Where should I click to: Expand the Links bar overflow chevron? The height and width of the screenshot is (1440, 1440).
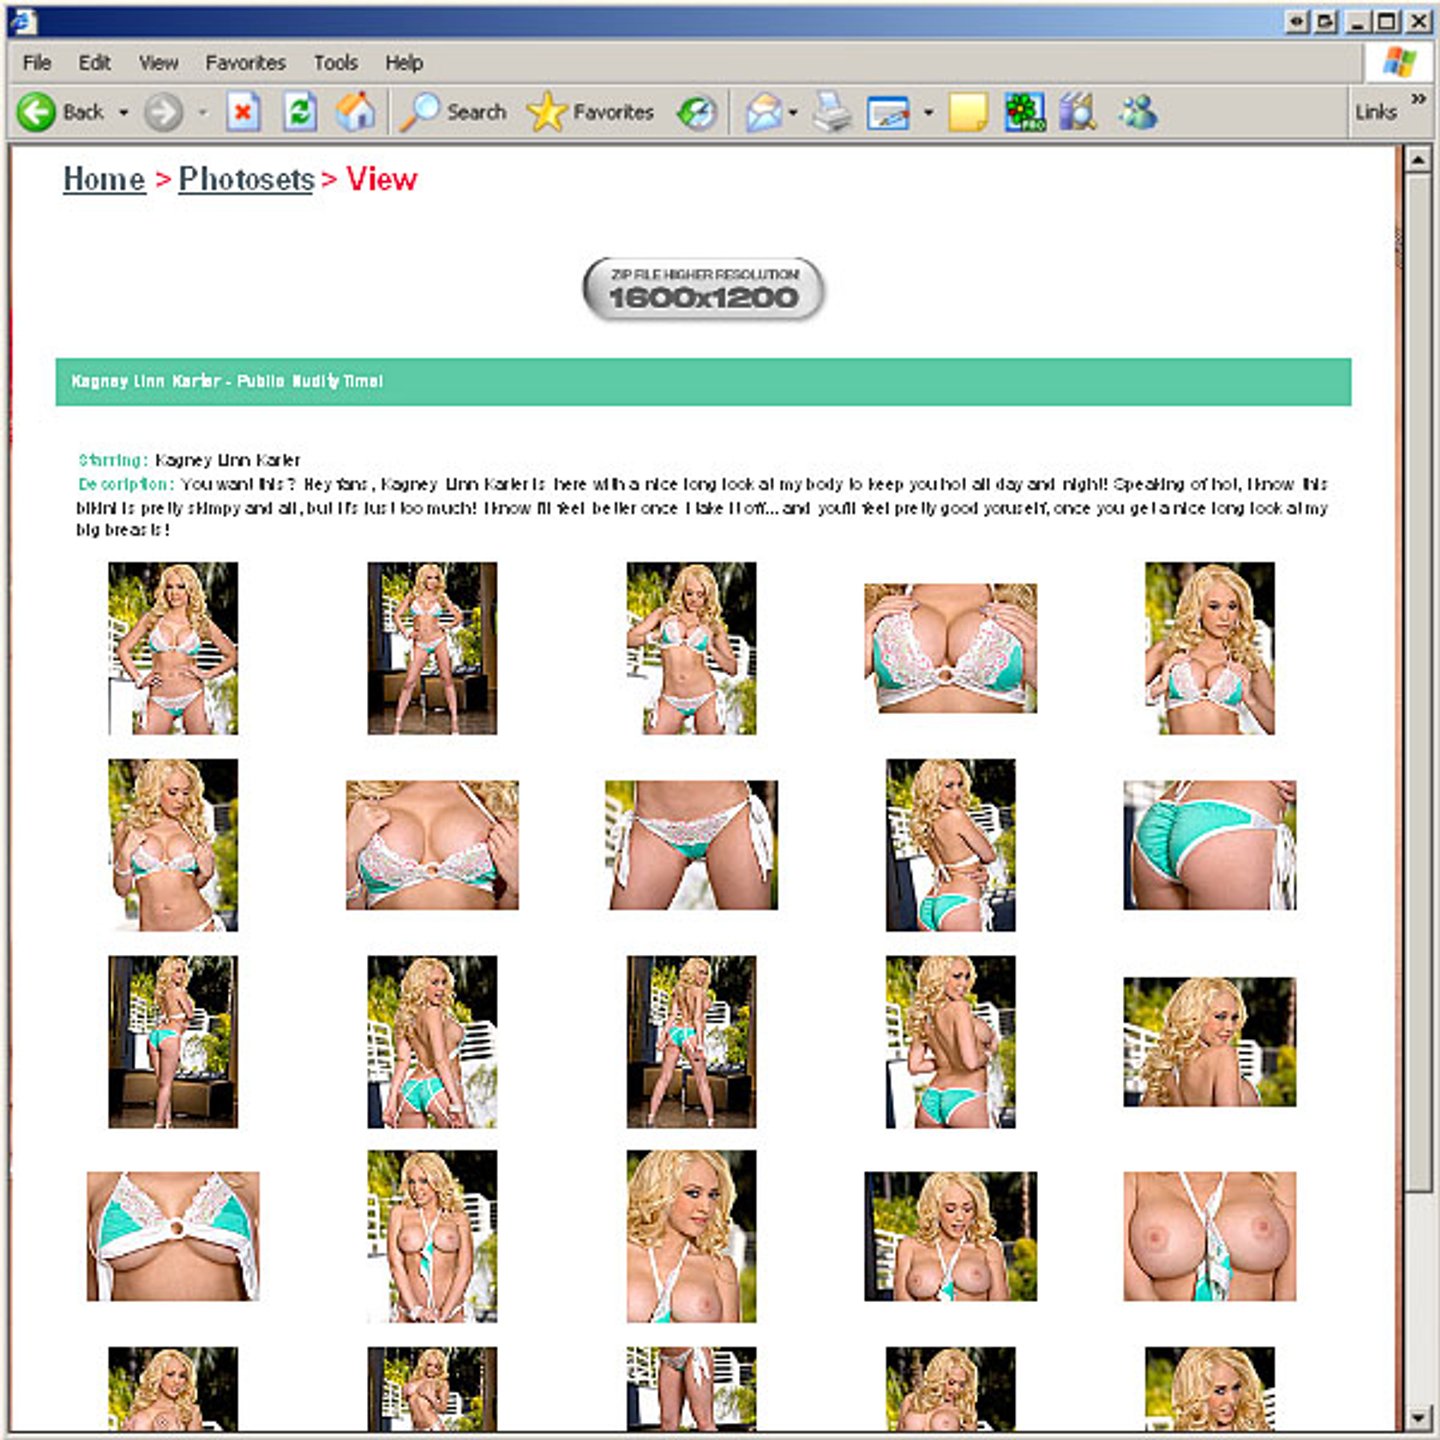[x=1418, y=98]
